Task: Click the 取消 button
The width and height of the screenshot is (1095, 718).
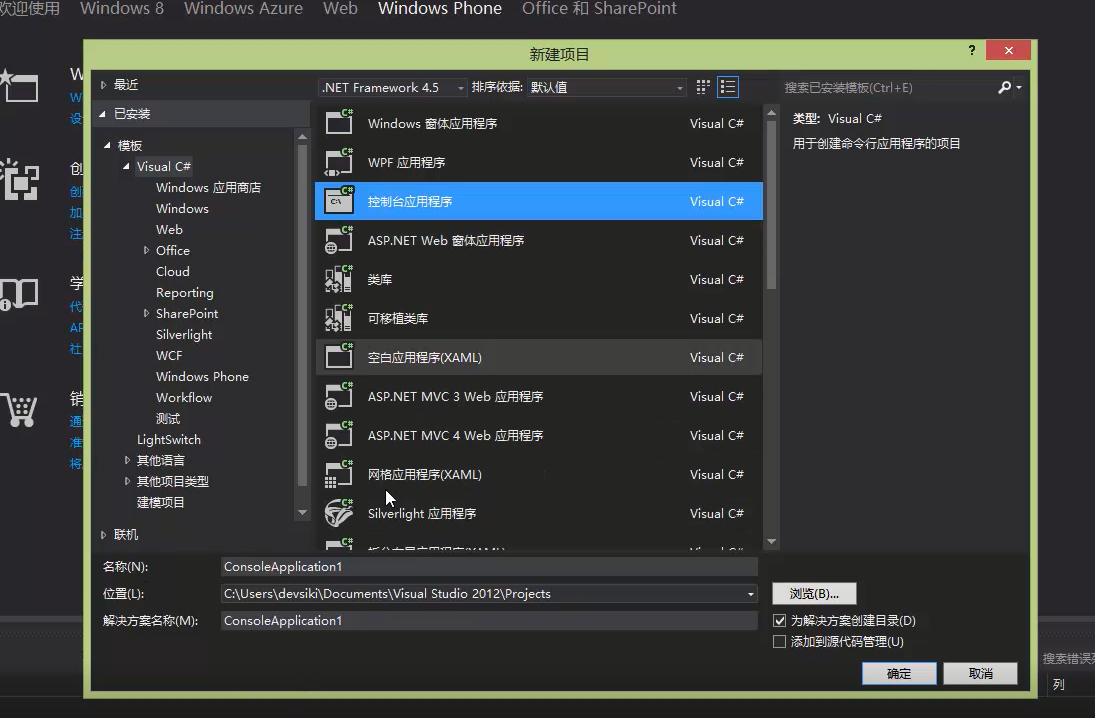Action: (980, 673)
